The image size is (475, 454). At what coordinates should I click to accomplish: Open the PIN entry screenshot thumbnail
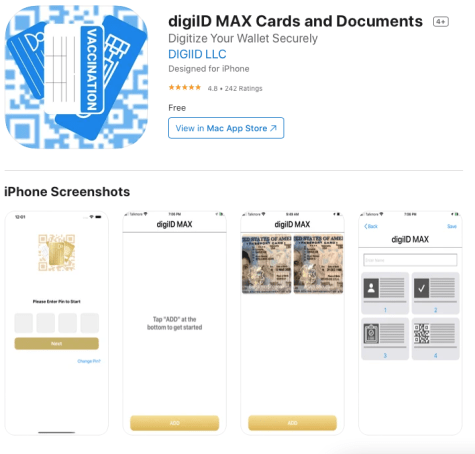coord(57,323)
